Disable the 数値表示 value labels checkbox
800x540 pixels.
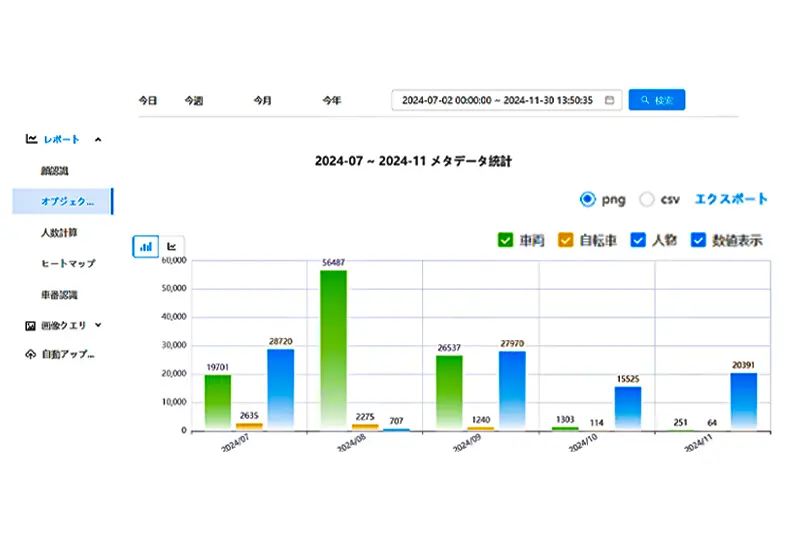coord(699,240)
